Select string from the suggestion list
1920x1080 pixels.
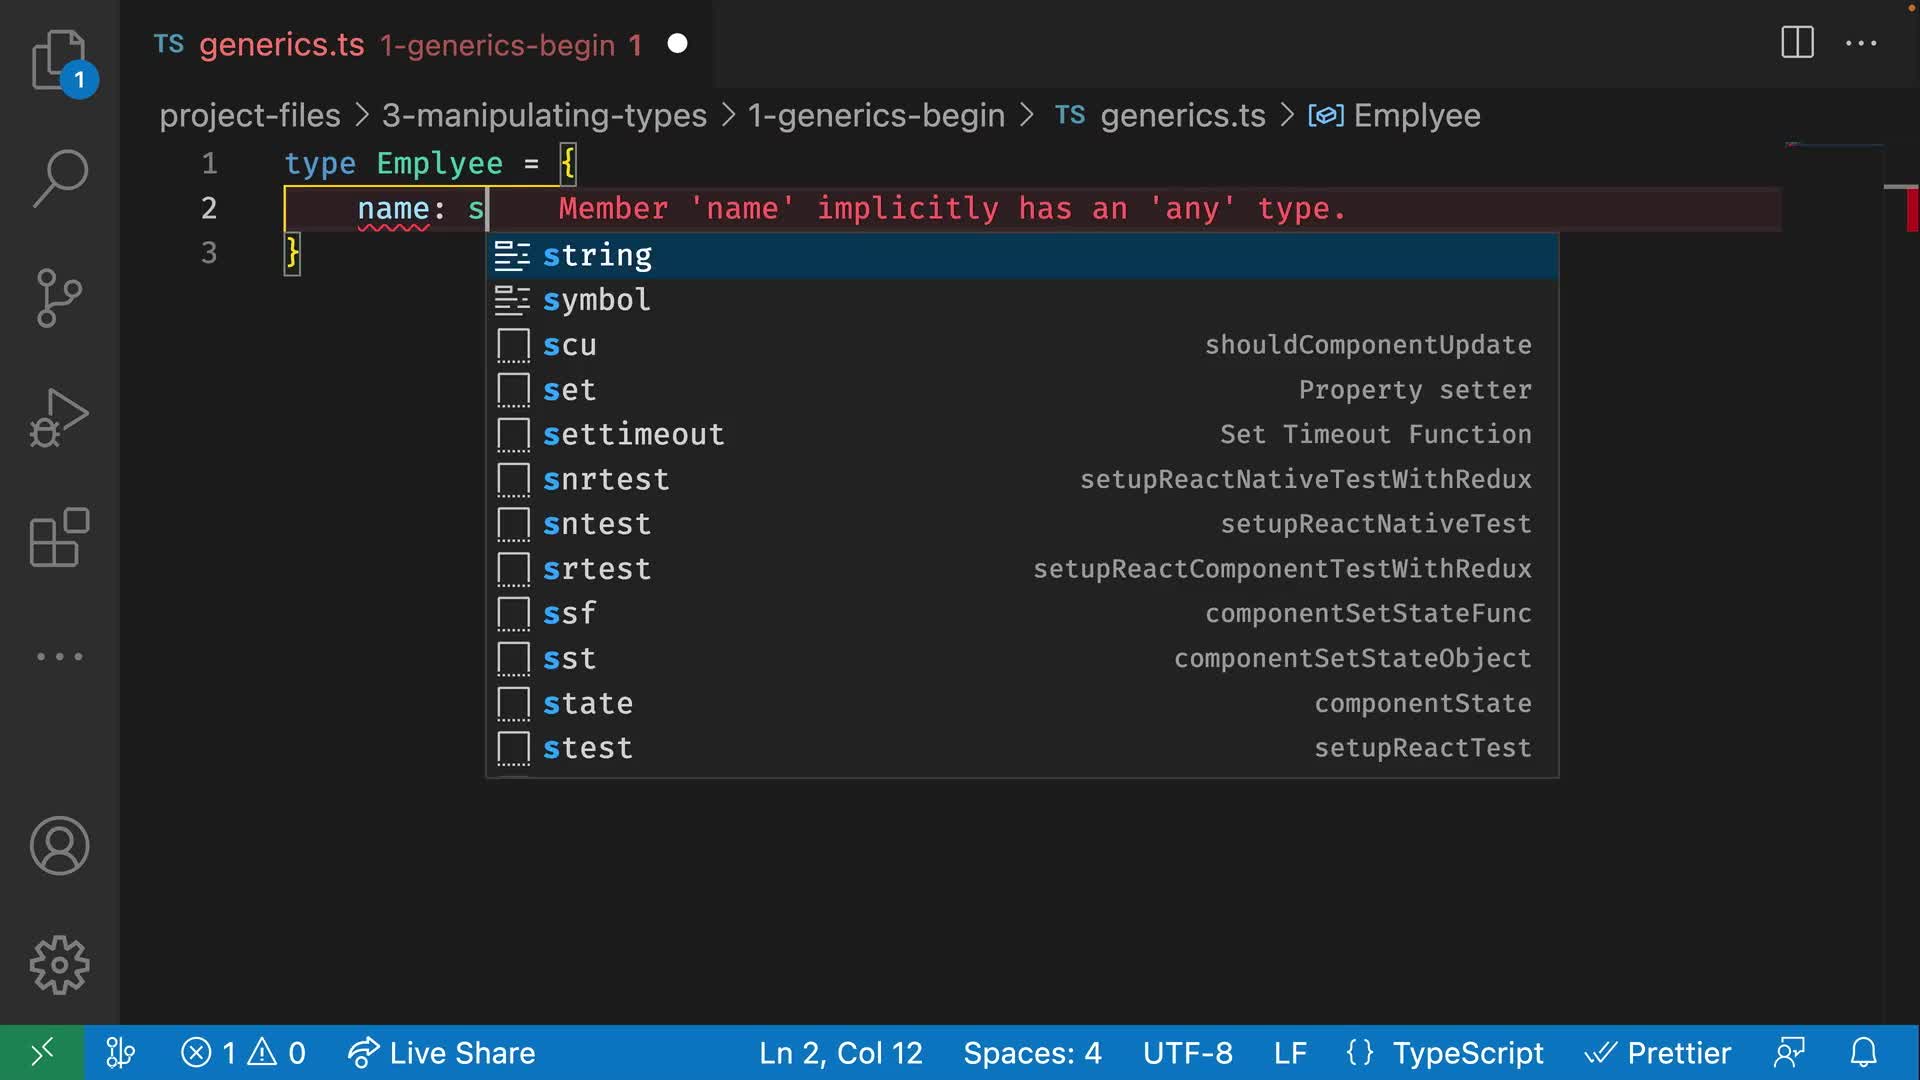coord(597,255)
